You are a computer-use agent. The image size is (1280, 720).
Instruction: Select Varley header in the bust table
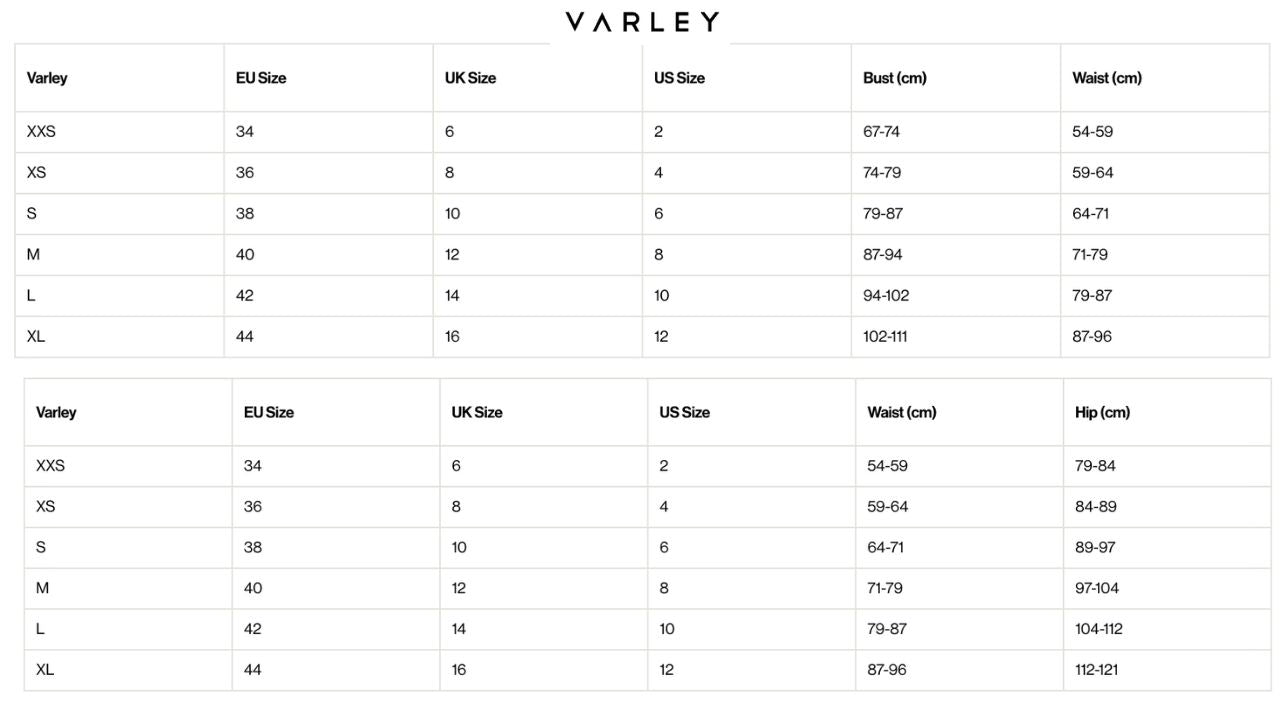(47, 78)
